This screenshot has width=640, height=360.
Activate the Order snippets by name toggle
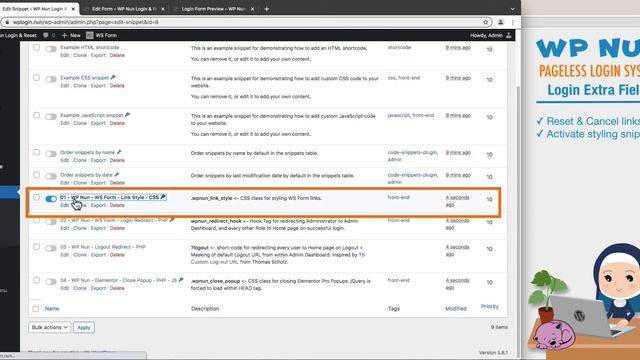51,154
